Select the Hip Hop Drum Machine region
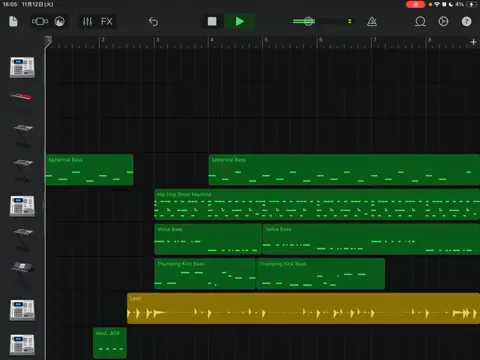The height and width of the screenshot is (360, 480). pyautogui.click(x=317, y=204)
